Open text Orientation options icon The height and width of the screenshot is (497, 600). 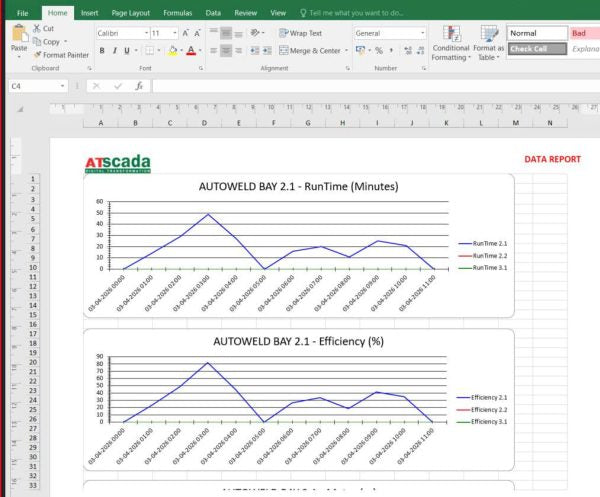tap(255, 33)
